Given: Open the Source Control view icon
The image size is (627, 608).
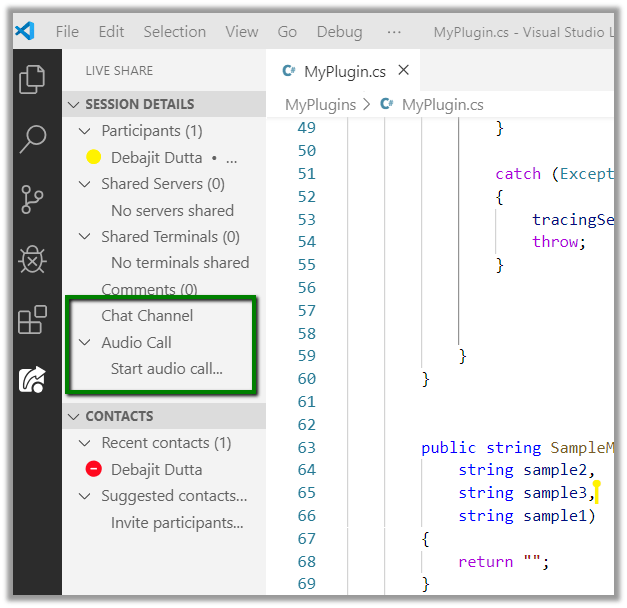Looking at the screenshot, I should tap(33, 199).
